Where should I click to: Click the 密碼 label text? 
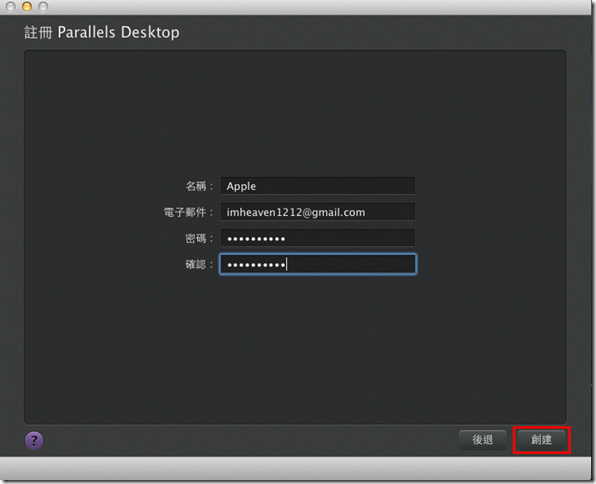tap(195, 238)
